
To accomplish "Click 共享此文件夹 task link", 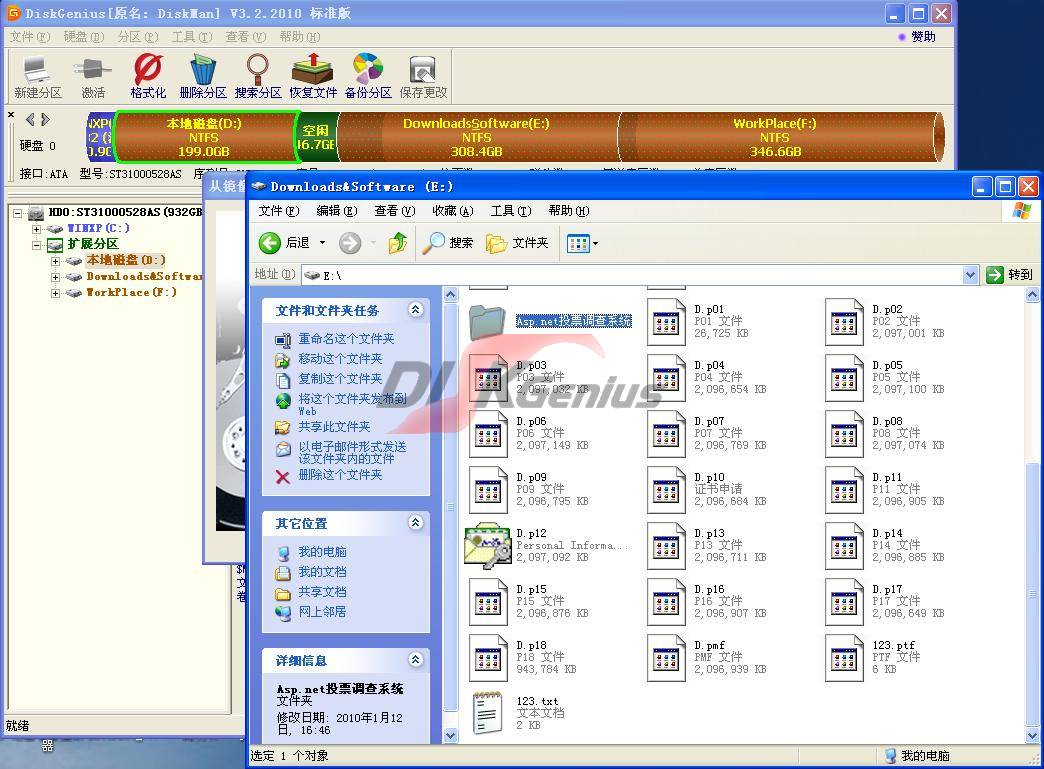I will coord(334,427).
